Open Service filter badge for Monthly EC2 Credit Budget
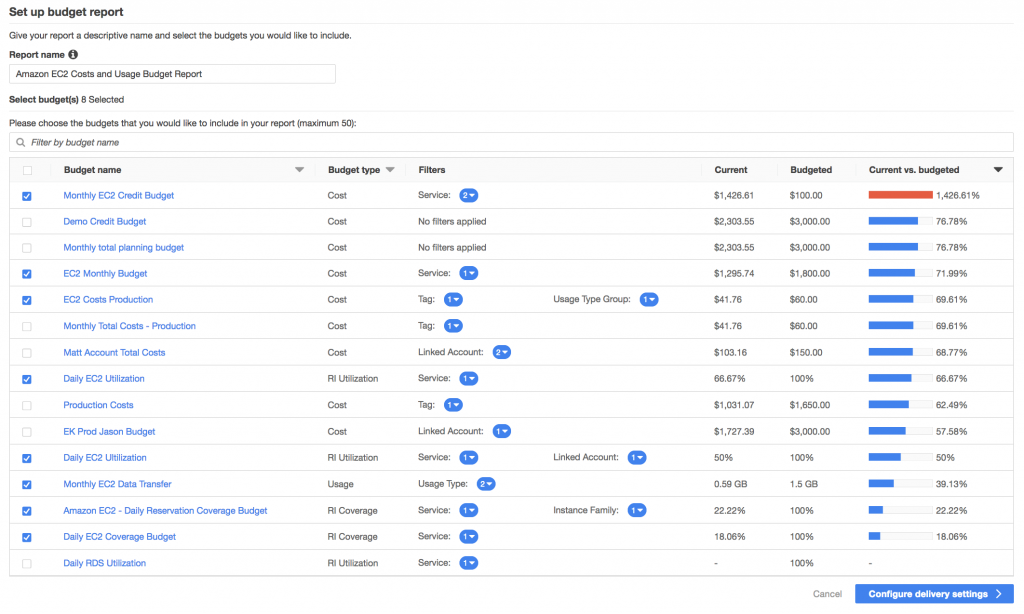 coord(468,196)
